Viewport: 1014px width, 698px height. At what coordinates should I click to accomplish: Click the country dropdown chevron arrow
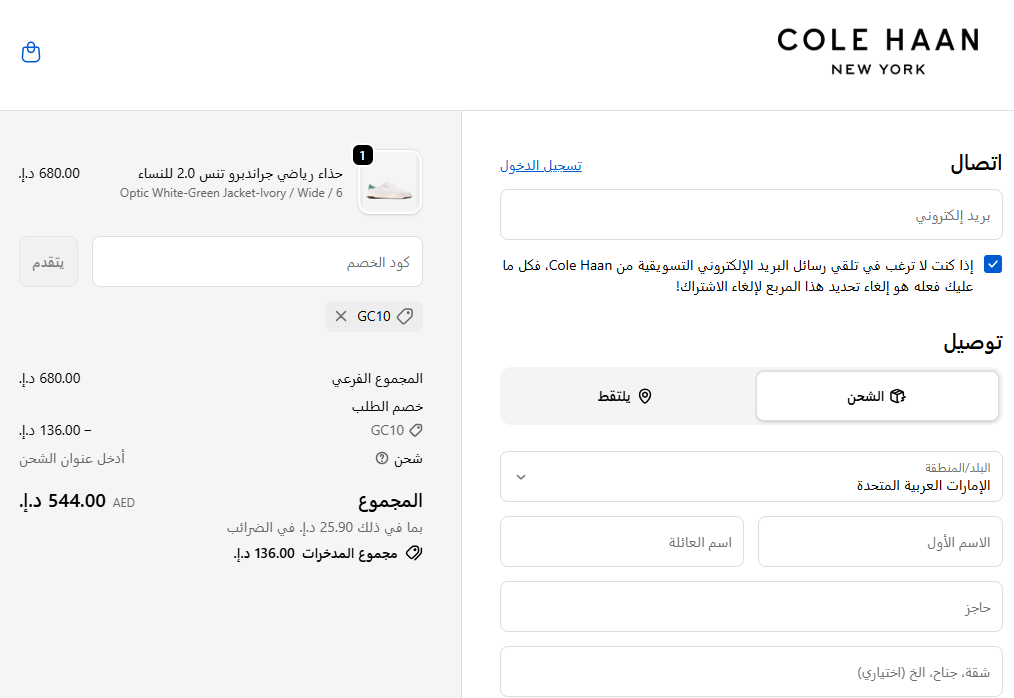521,477
